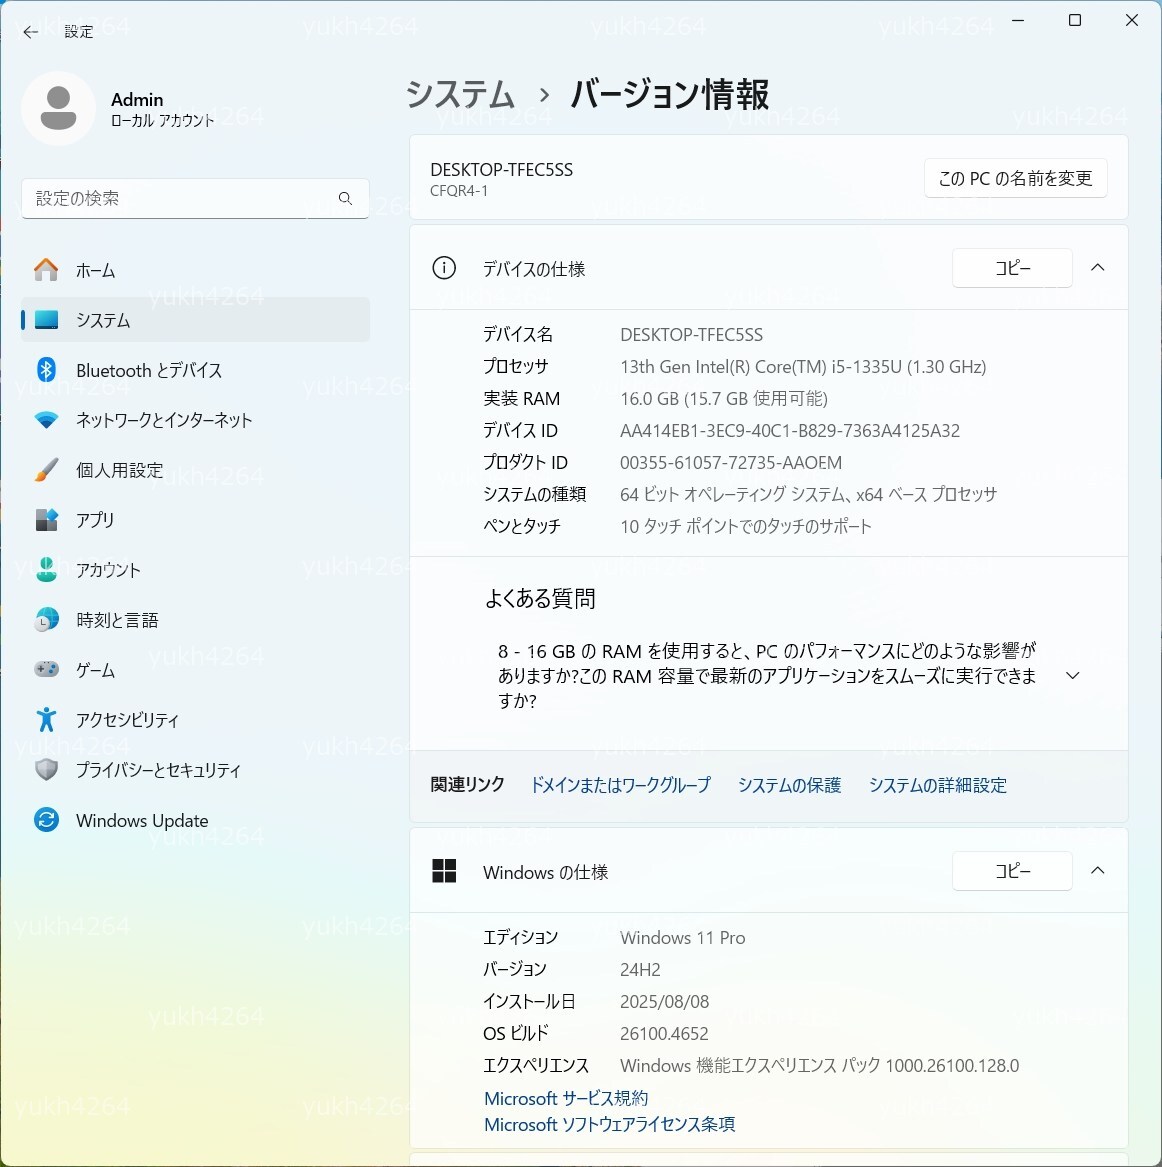The width and height of the screenshot is (1162, 1167).
Task: Click the Privacy shield icon
Action: (46, 770)
